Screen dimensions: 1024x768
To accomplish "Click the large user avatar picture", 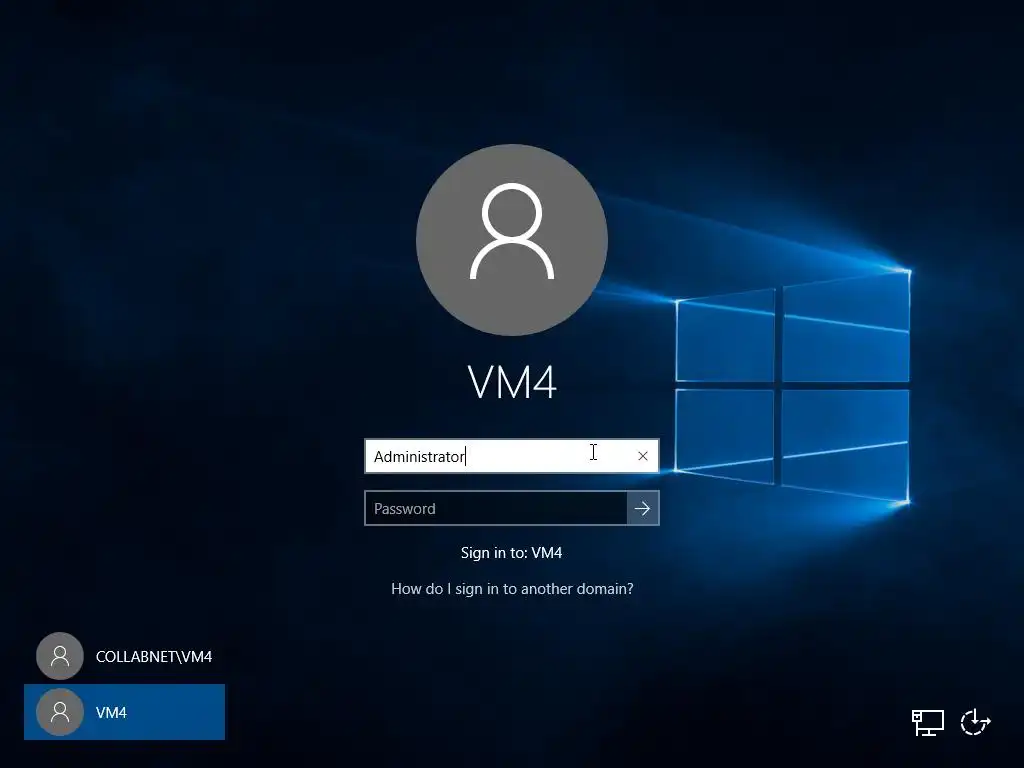I will click(512, 240).
